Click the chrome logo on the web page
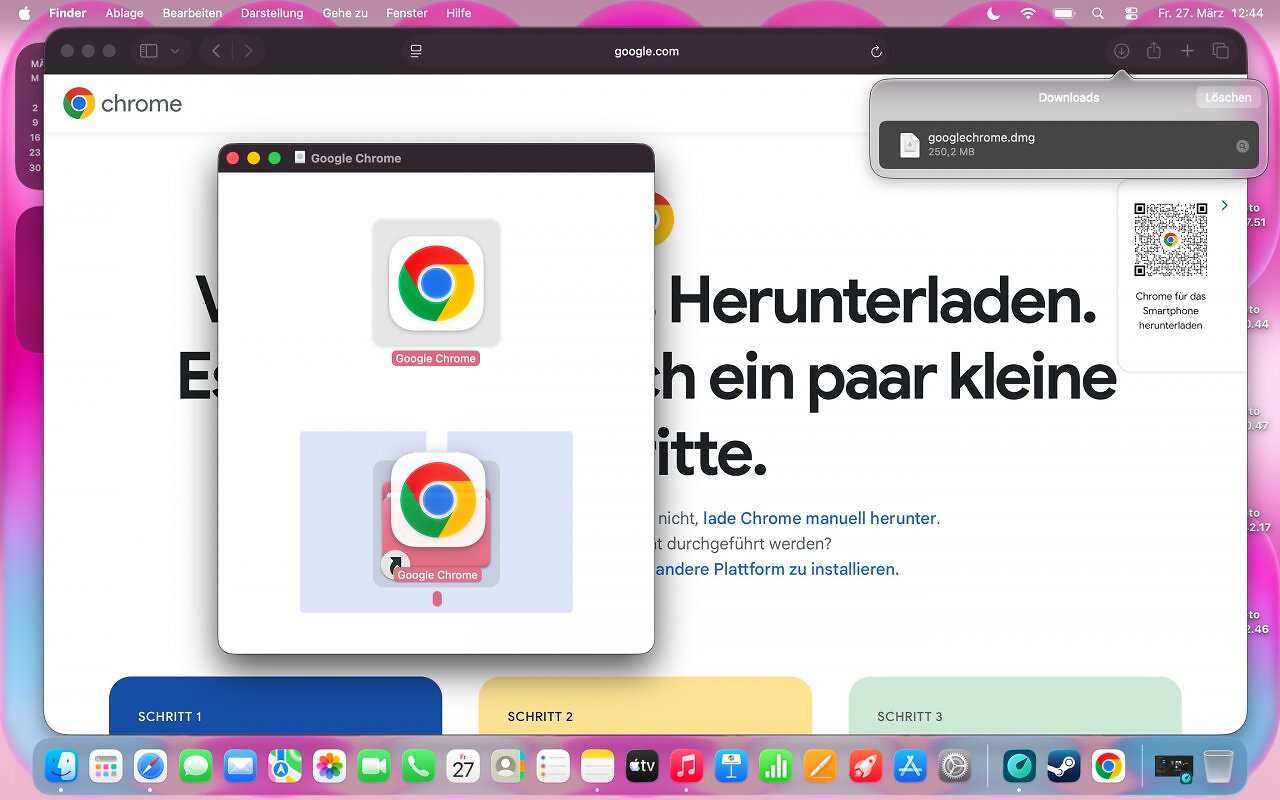Viewport: 1280px width, 800px height. pyautogui.click(x=123, y=103)
